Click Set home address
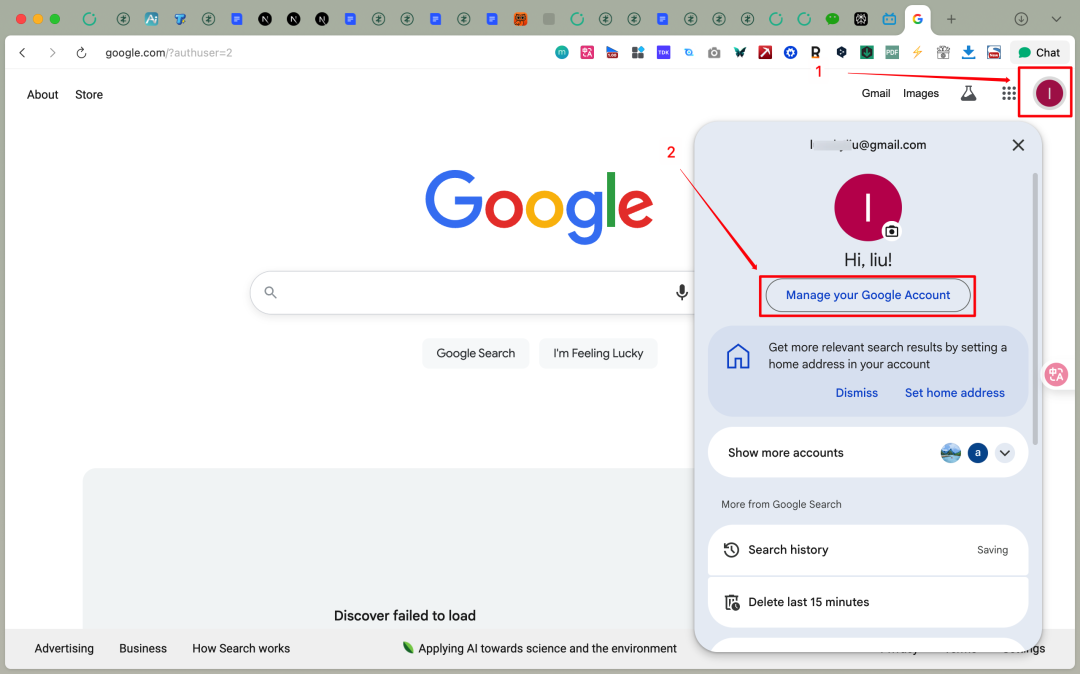The image size is (1080, 674). point(954,392)
